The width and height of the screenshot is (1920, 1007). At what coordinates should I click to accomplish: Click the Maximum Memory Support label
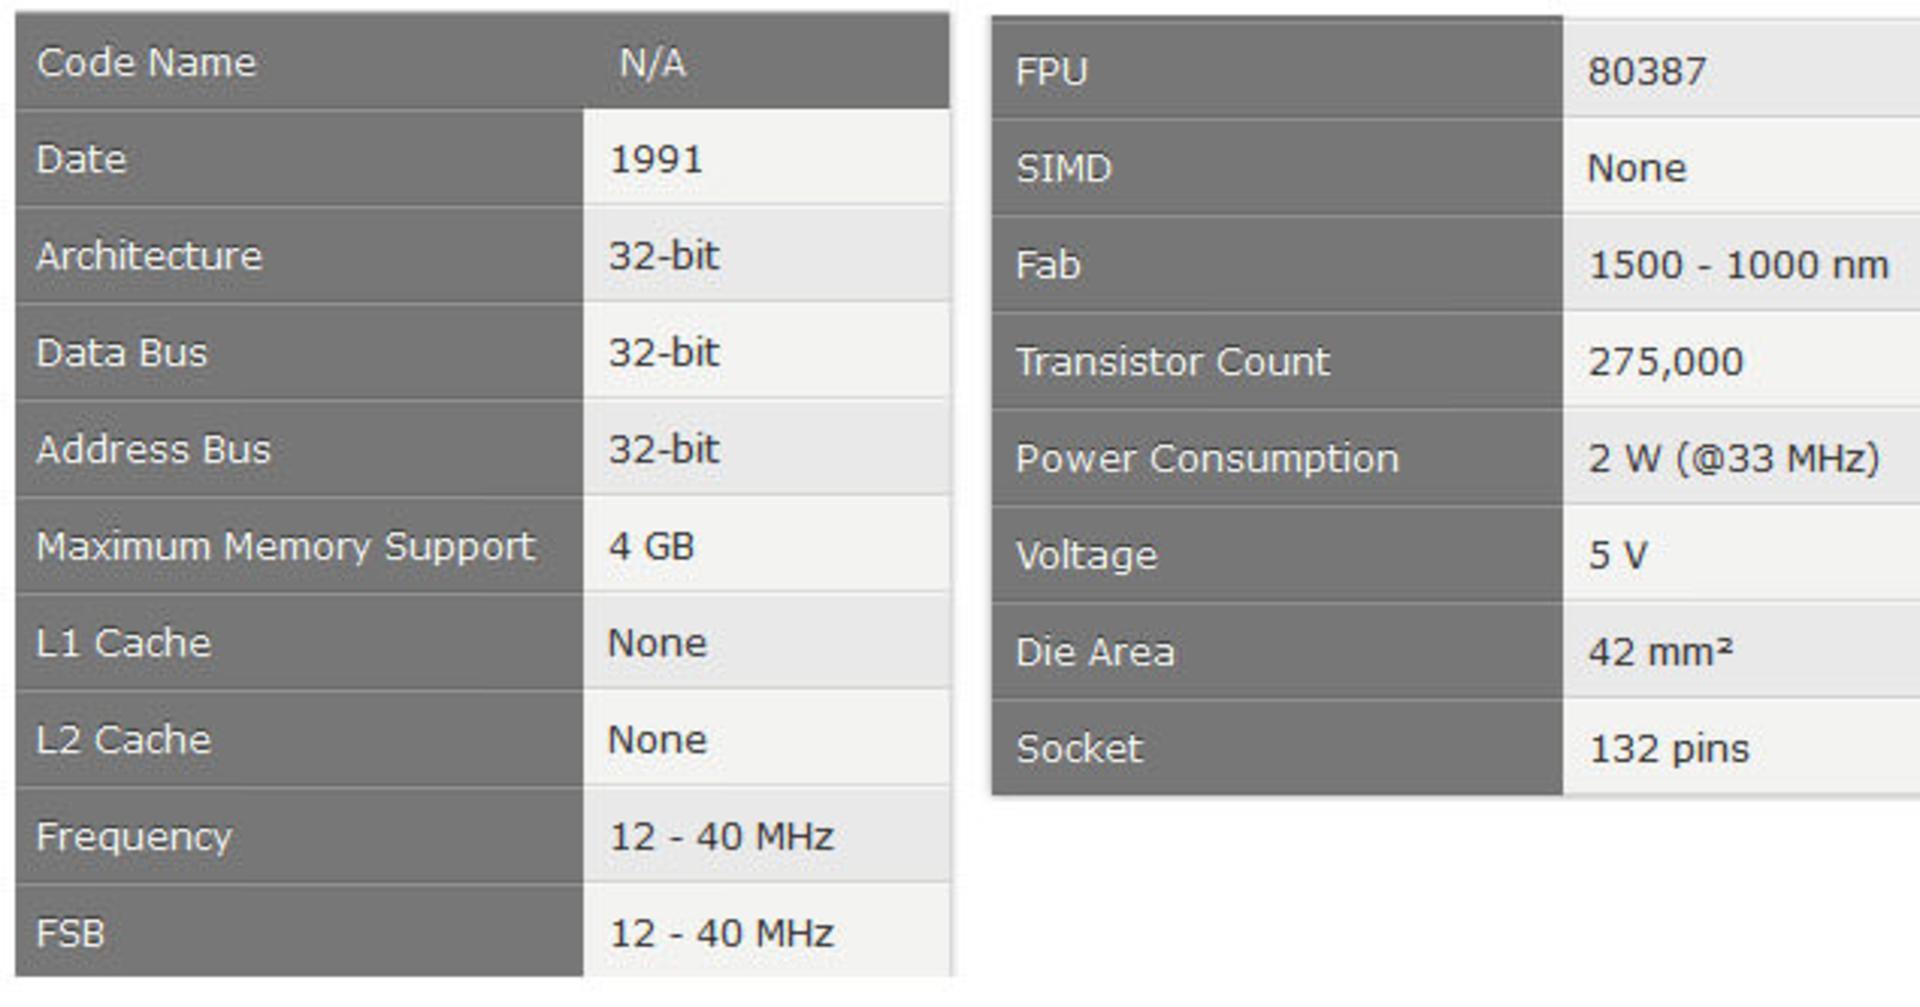[286, 546]
